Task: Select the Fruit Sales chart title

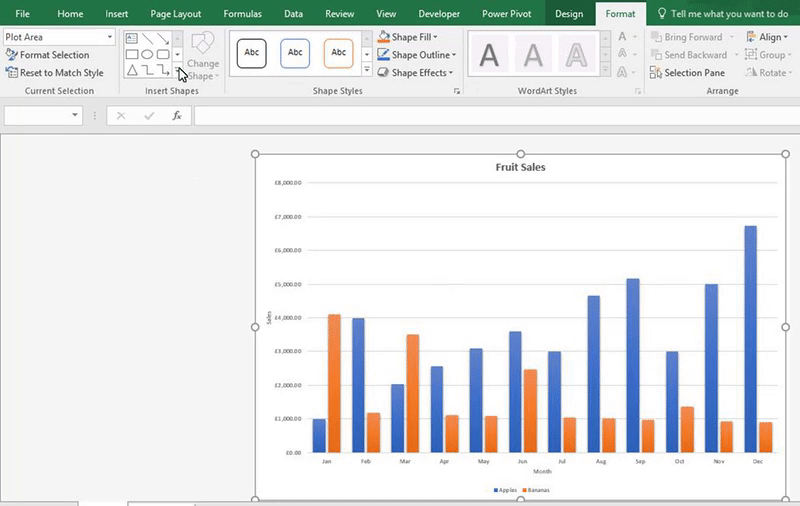Action: 520,167
